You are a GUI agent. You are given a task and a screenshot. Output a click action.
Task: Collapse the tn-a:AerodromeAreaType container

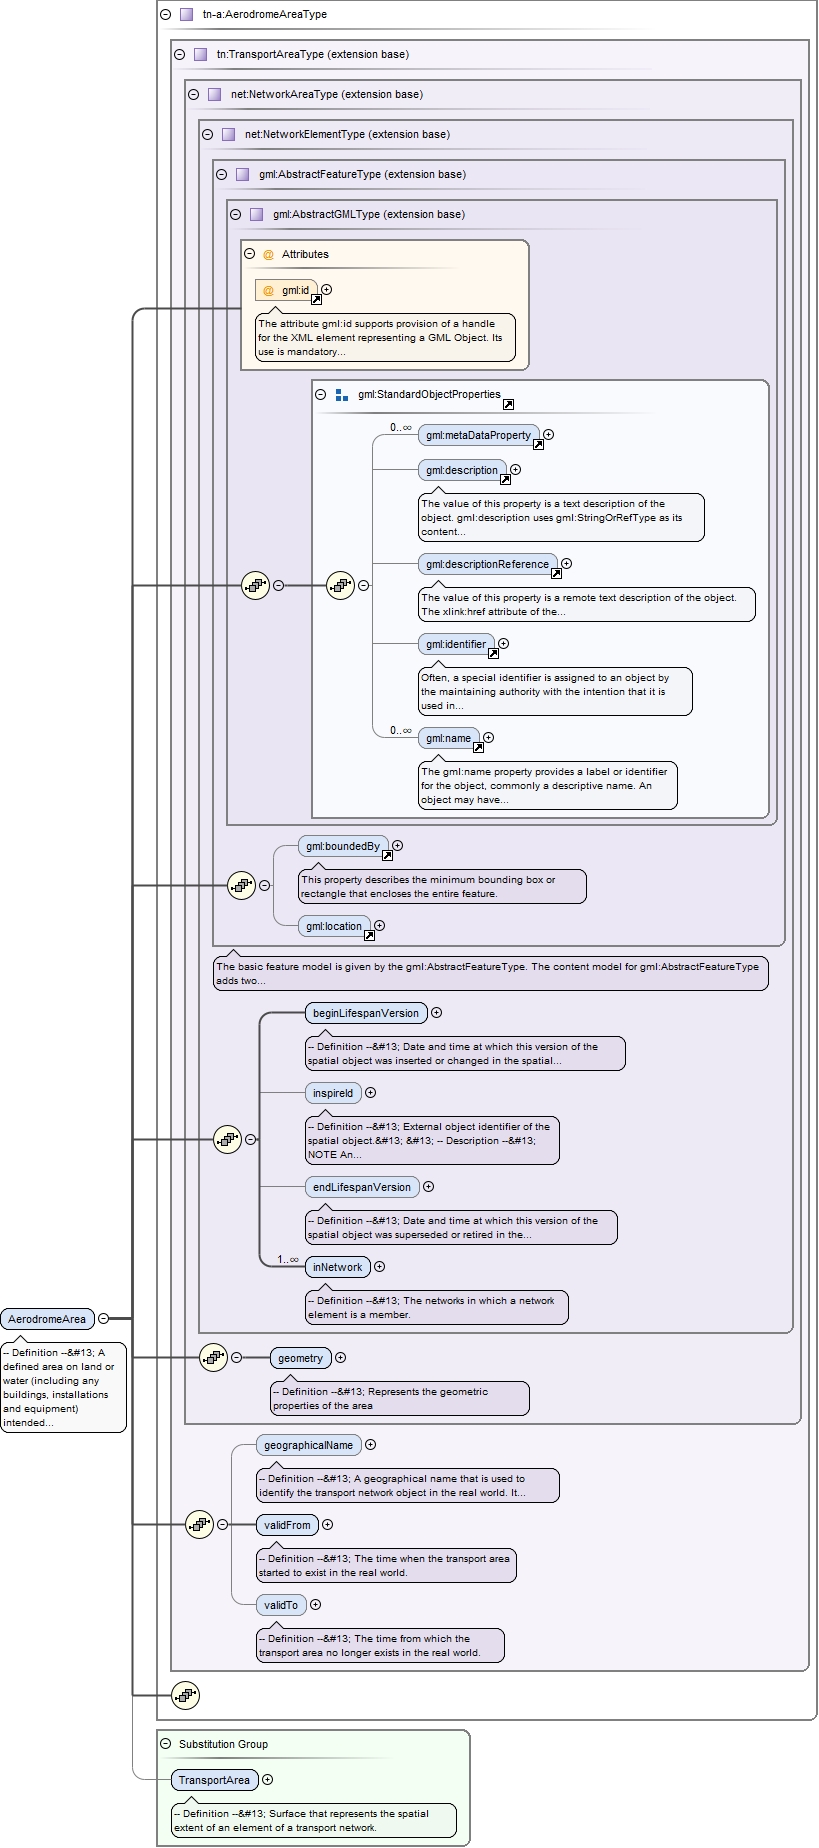coord(165,14)
